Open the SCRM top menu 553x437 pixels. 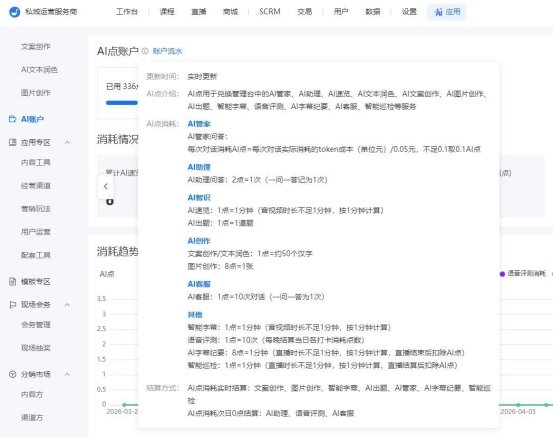[x=270, y=12]
